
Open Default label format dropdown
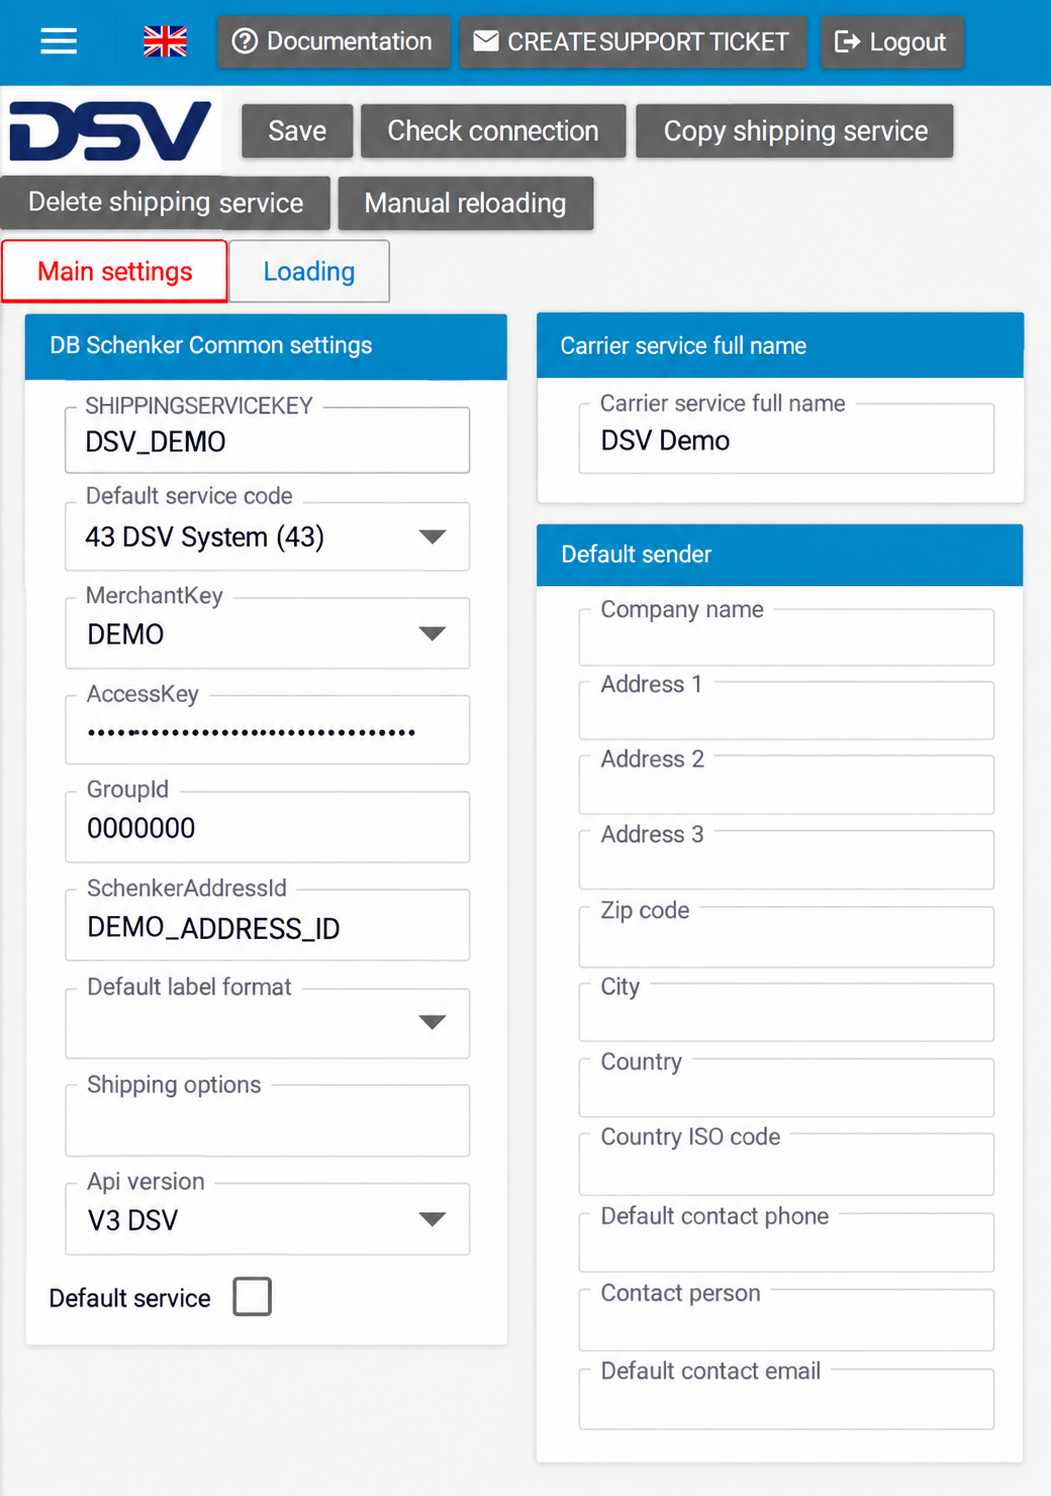pyautogui.click(x=267, y=1023)
